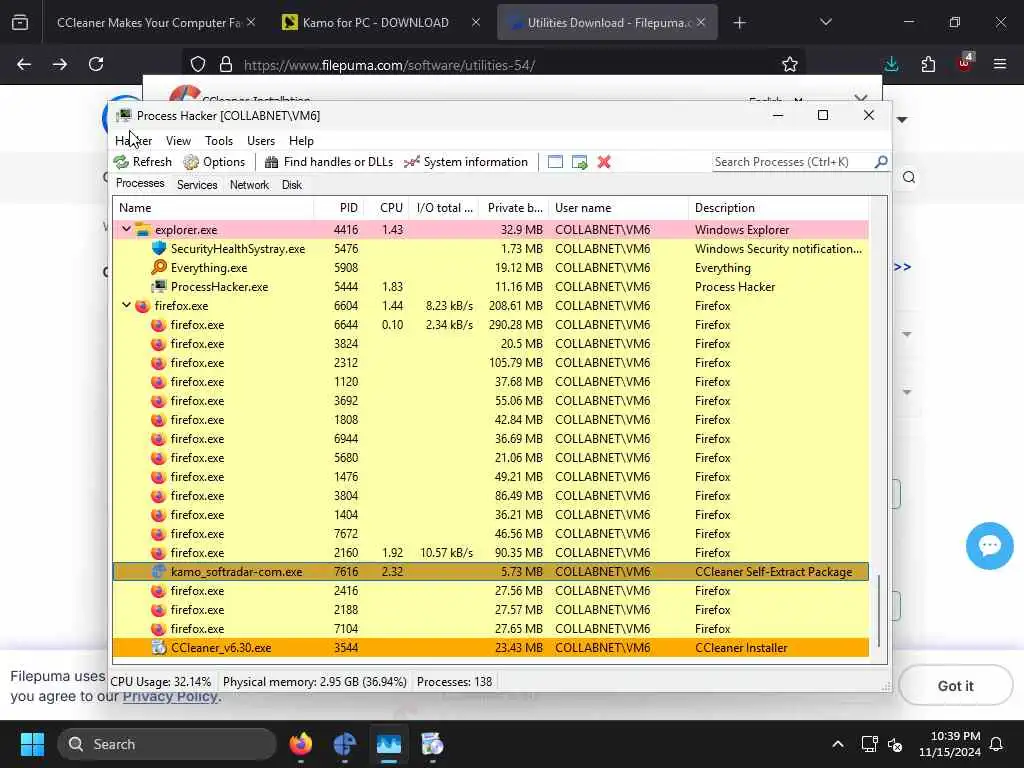Screen dimensions: 1024x768
Task: Switch to the Network tab
Action: point(249,185)
